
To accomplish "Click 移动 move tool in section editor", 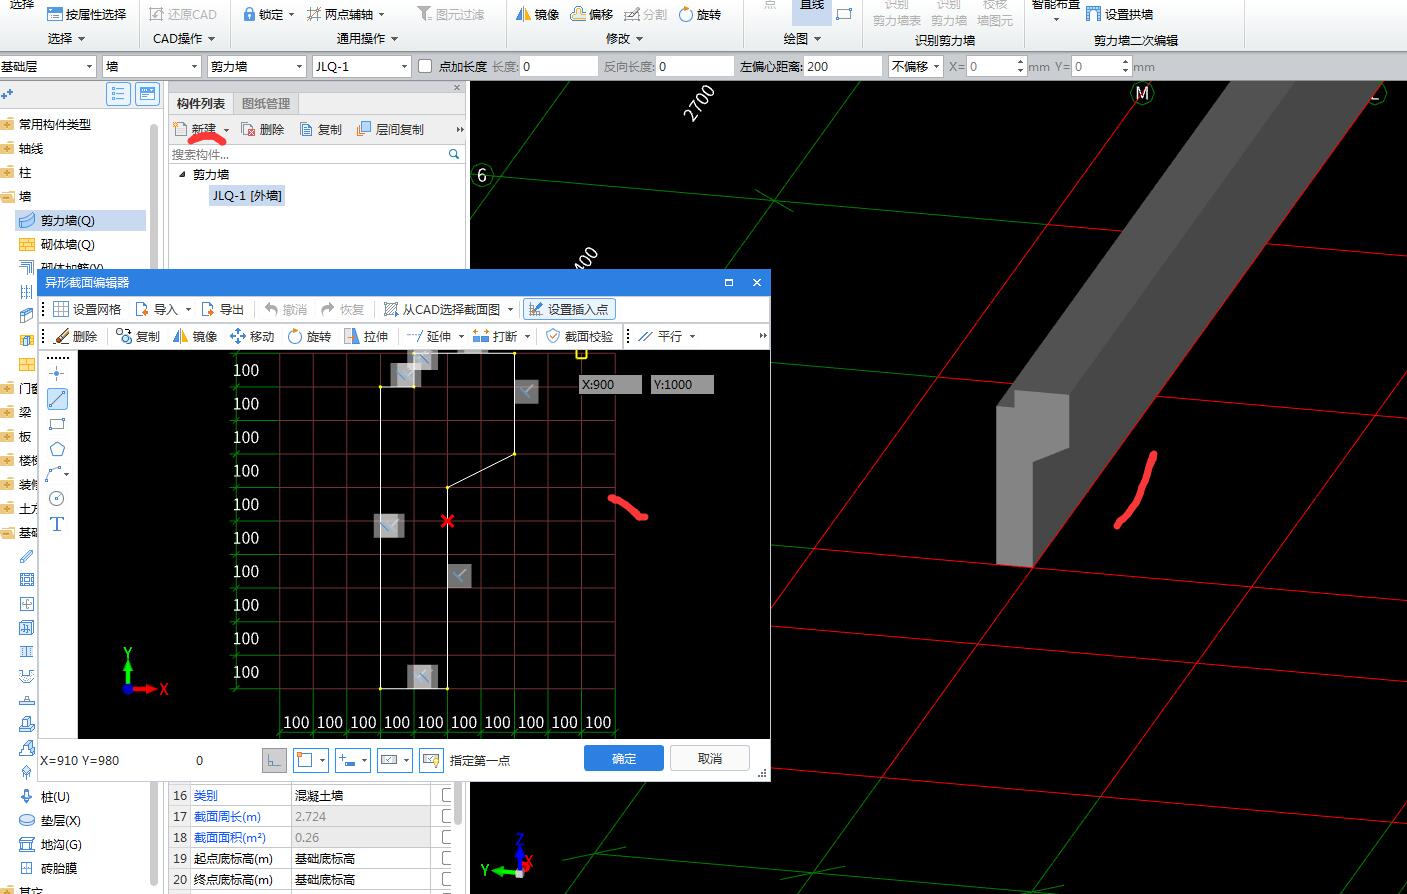I will (x=252, y=336).
